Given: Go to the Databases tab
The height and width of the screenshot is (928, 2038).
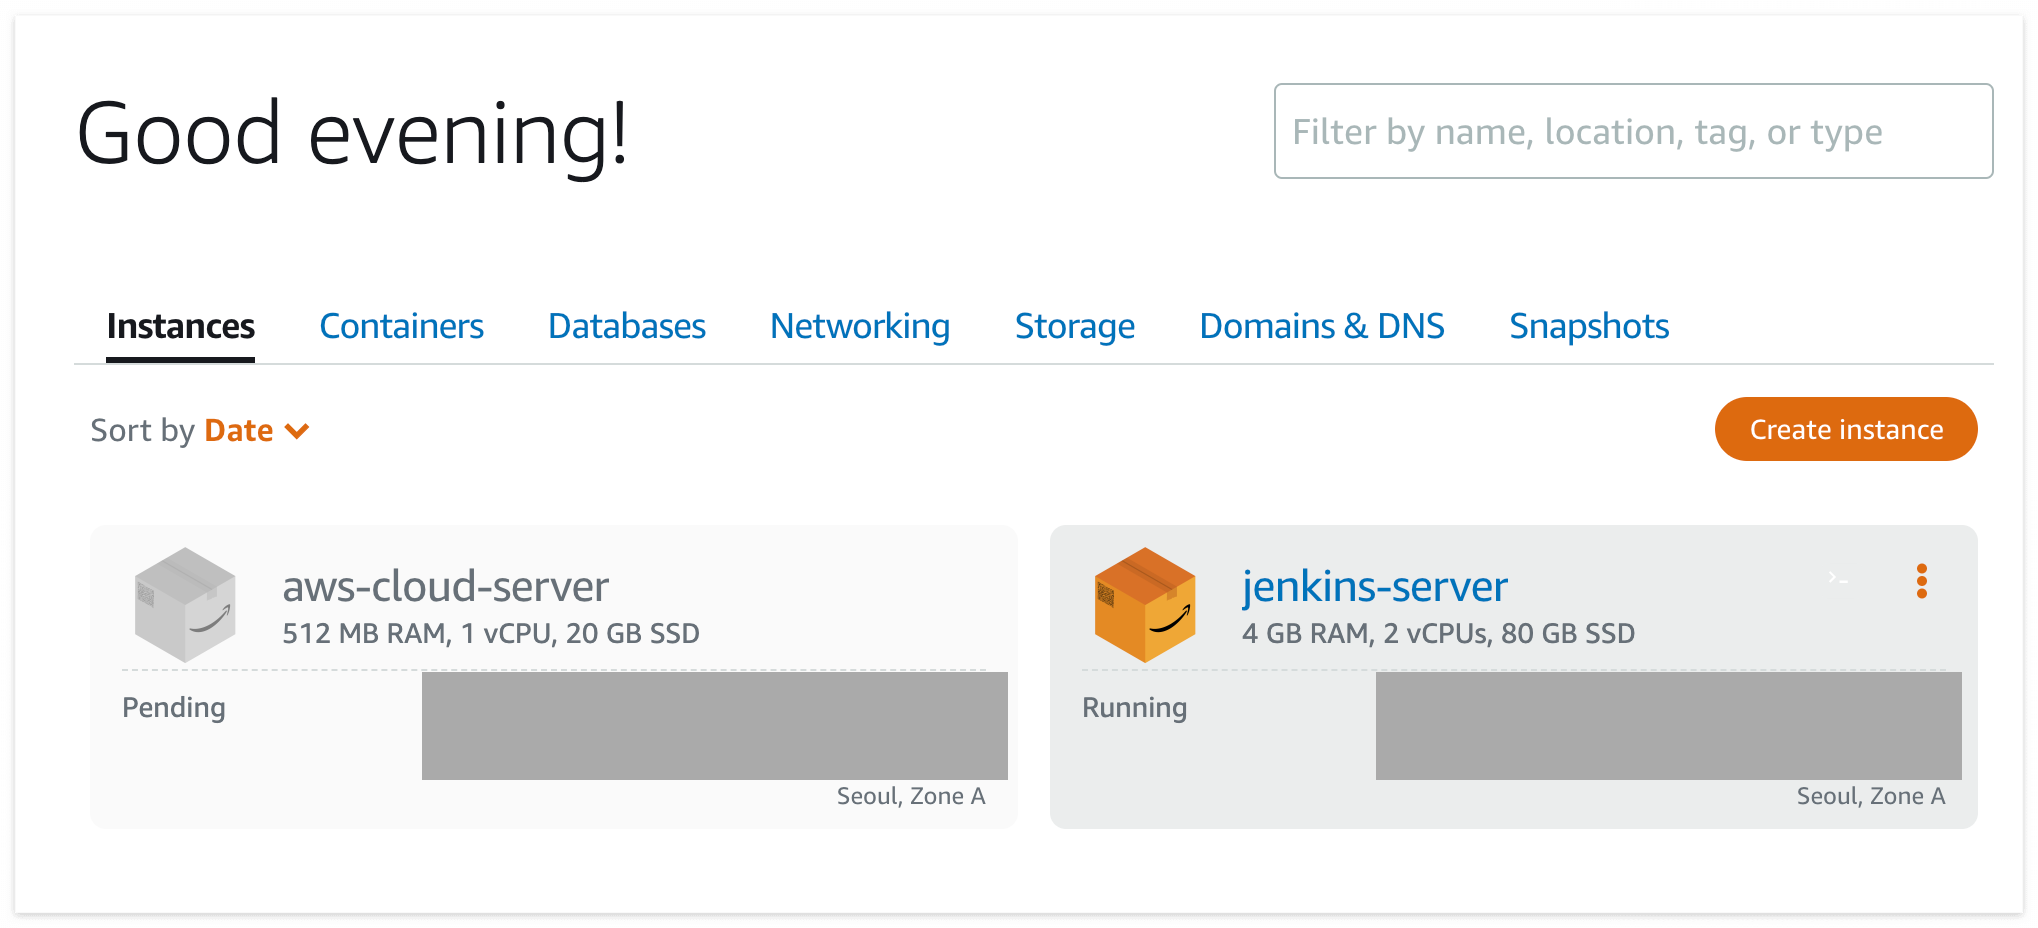Looking at the screenshot, I should 627,326.
